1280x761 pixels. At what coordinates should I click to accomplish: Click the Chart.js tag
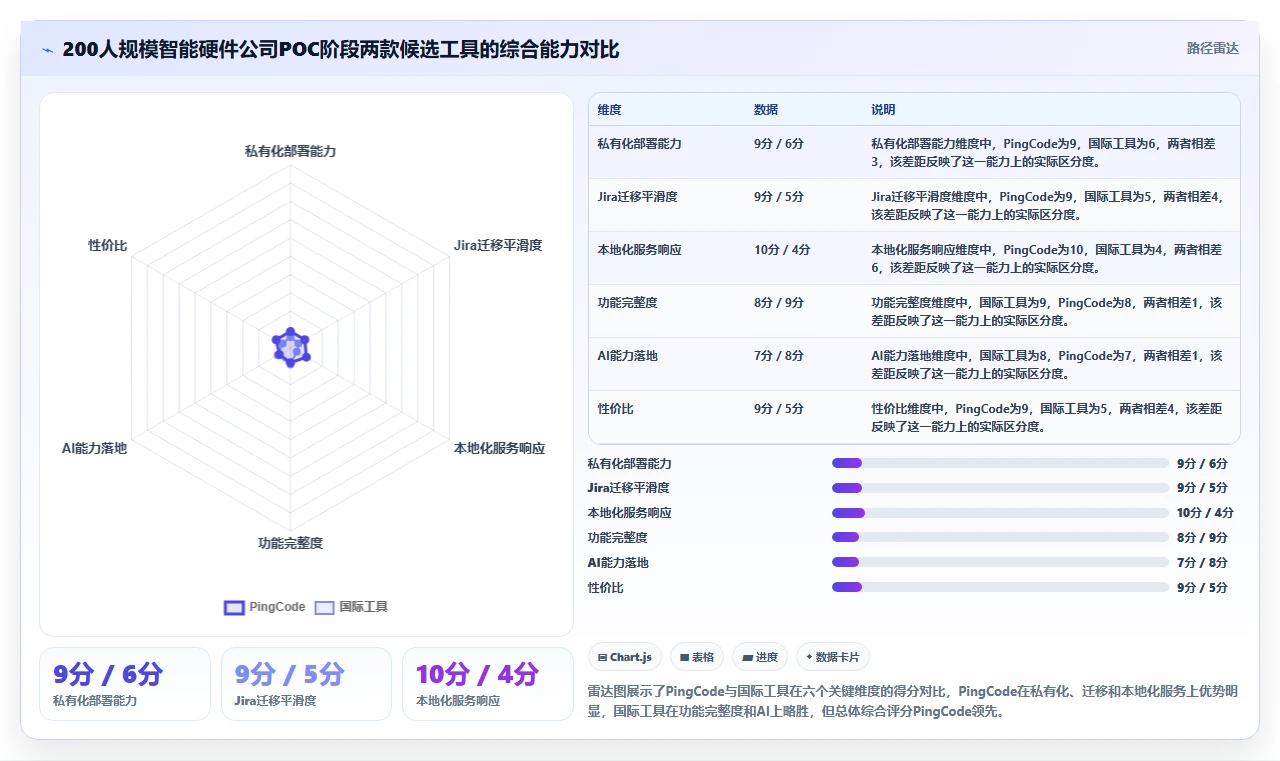point(625,657)
